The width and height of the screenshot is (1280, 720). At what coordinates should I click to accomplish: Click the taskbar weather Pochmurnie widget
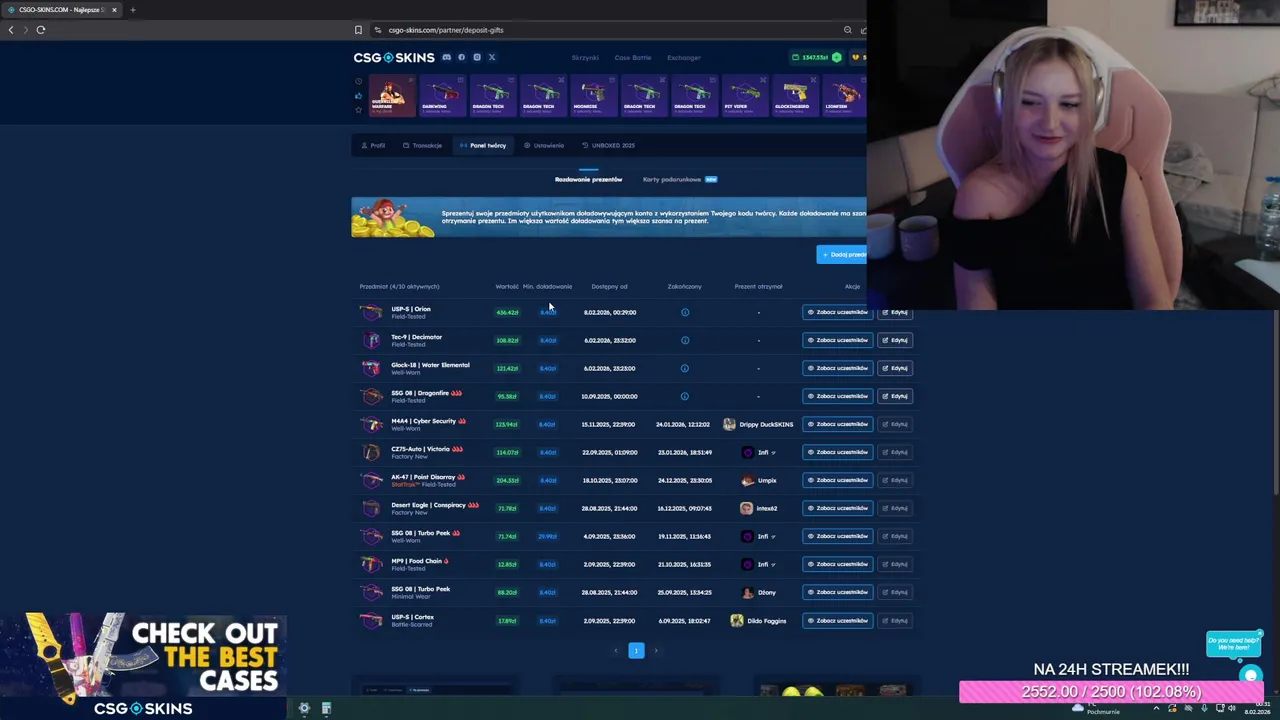[x=1097, y=708]
